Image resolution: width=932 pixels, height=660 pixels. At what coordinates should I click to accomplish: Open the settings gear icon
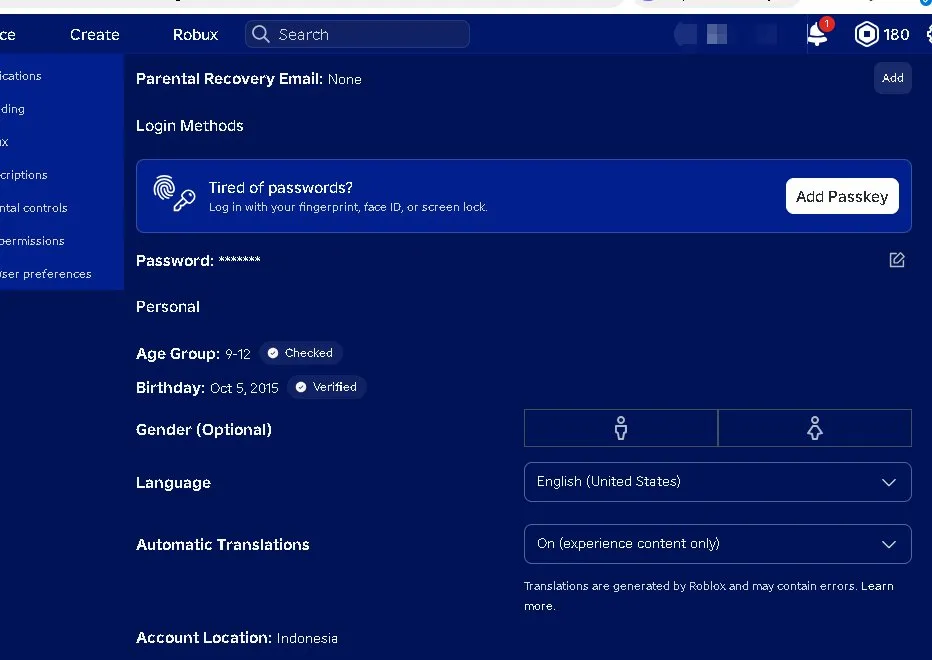928,34
